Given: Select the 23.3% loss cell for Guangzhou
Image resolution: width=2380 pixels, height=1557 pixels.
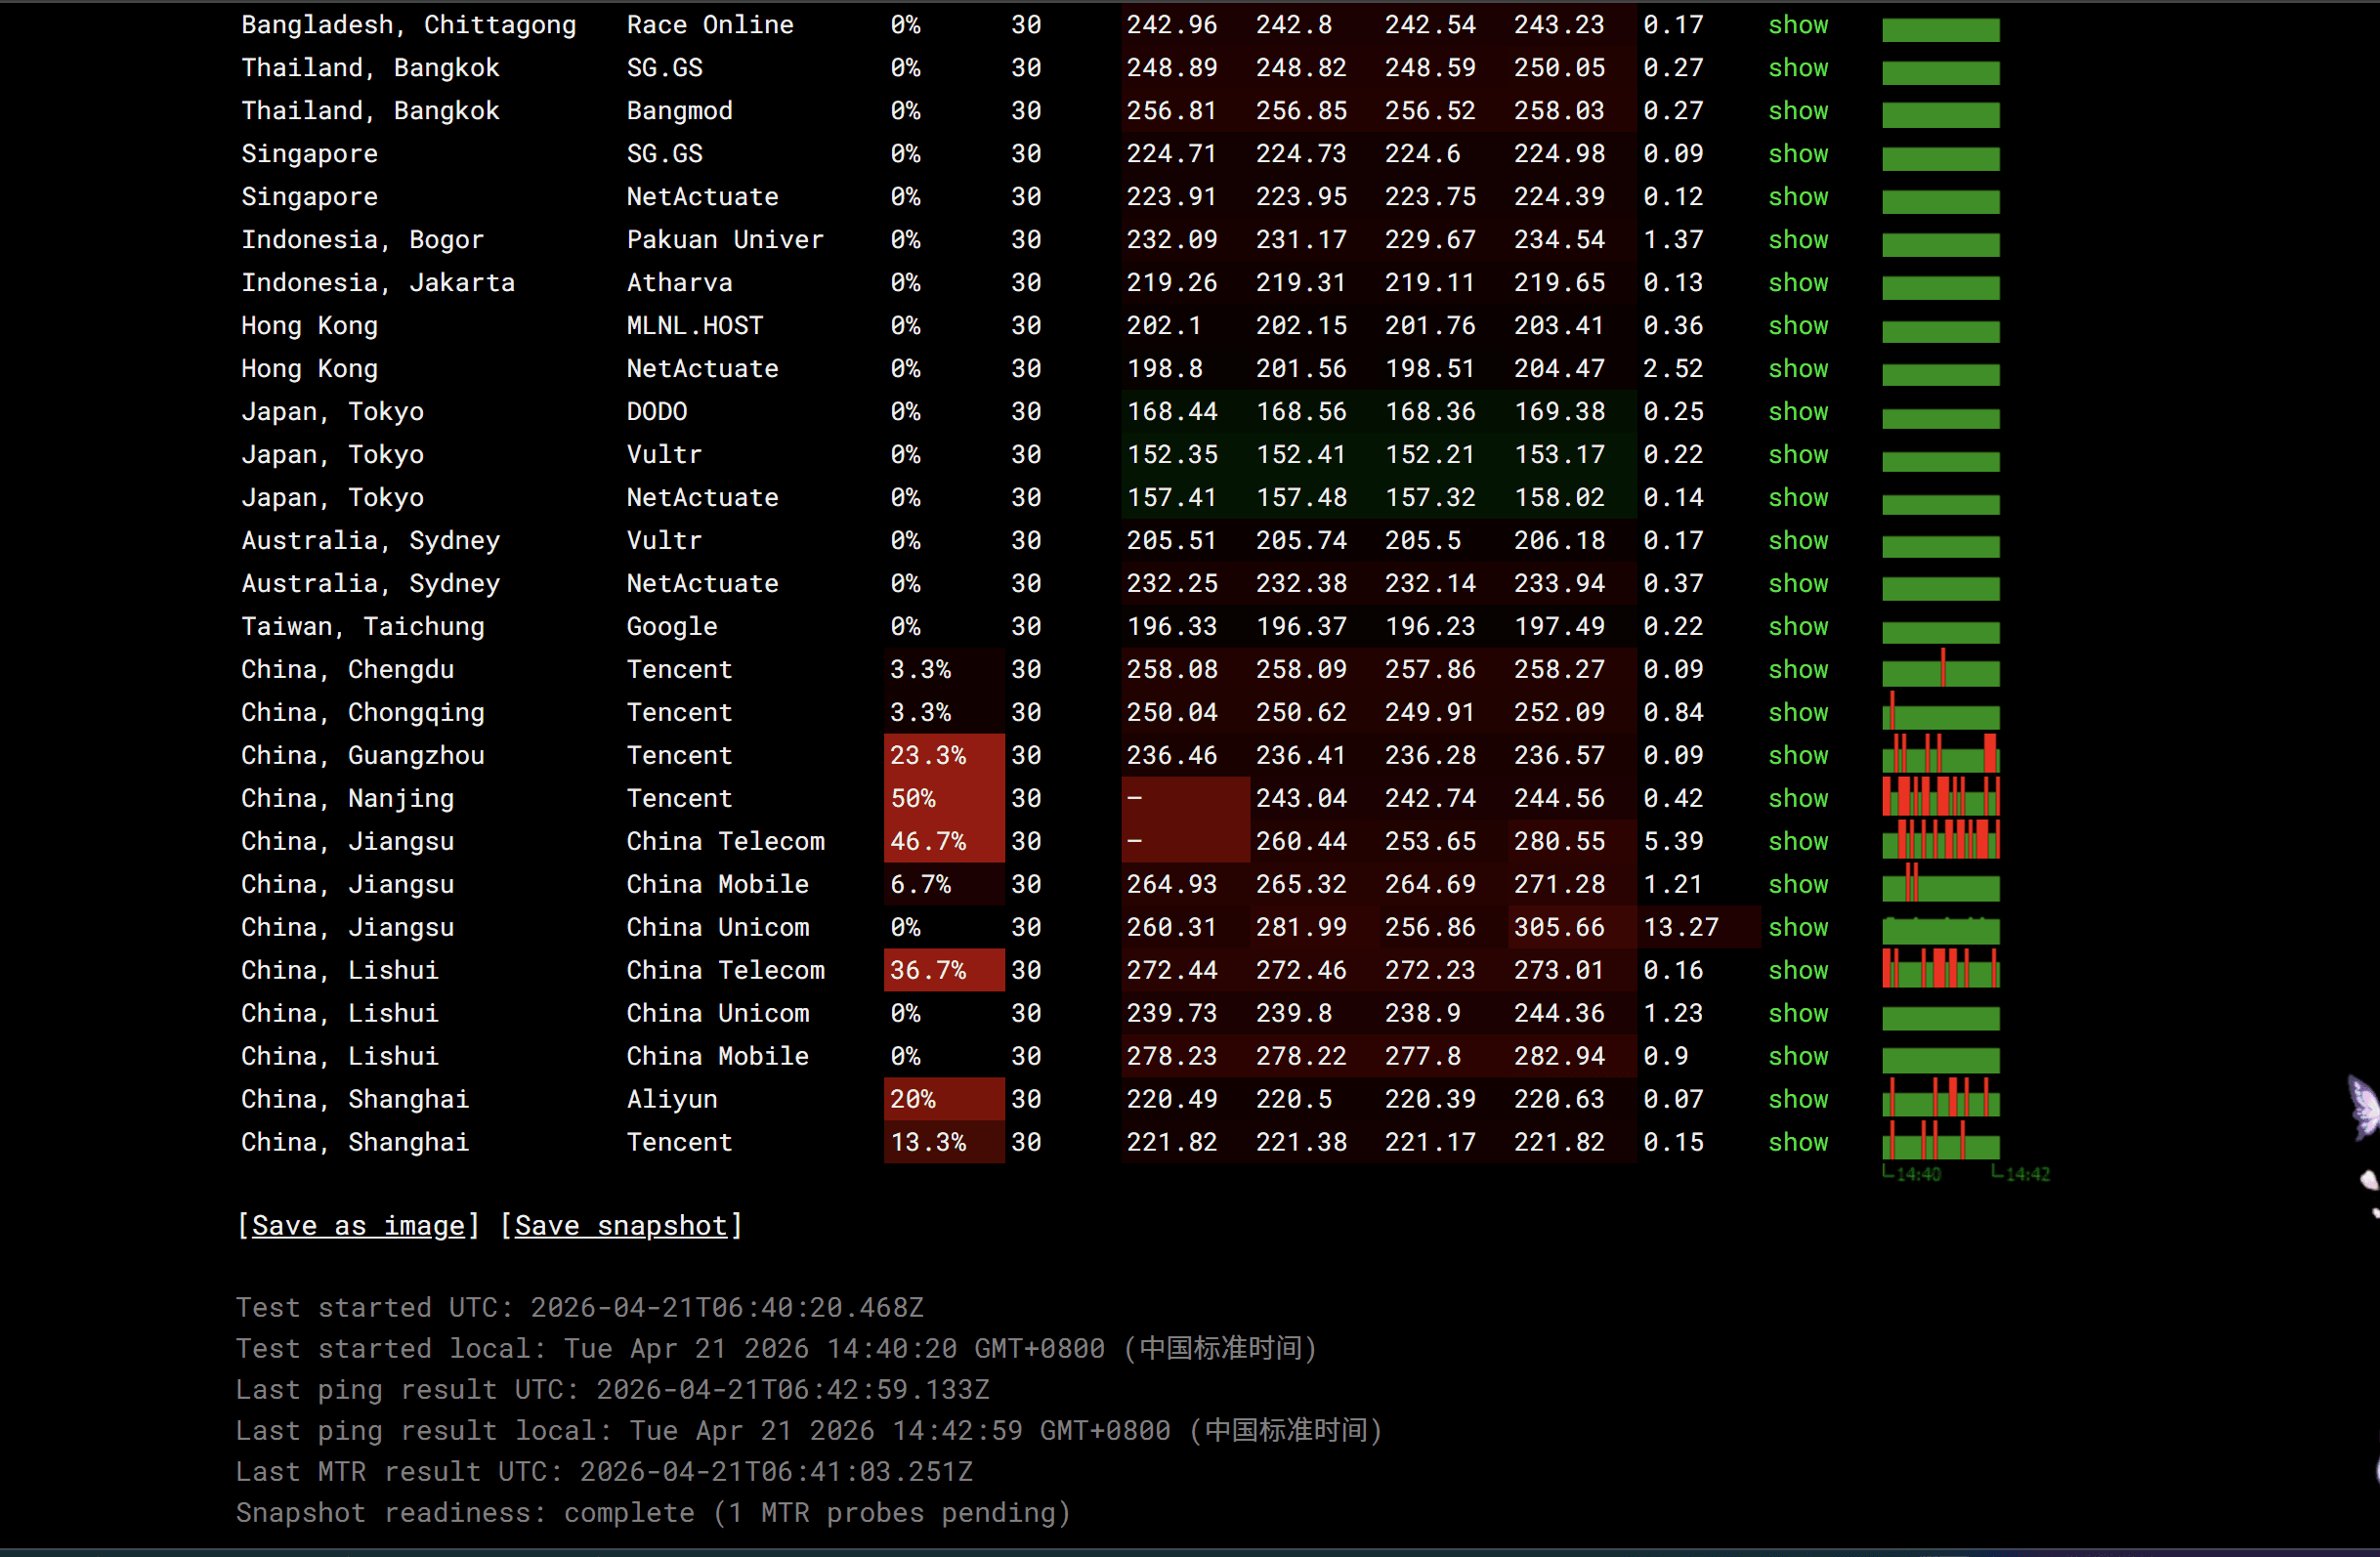Looking at the screenshot, I should coord(944,756).
